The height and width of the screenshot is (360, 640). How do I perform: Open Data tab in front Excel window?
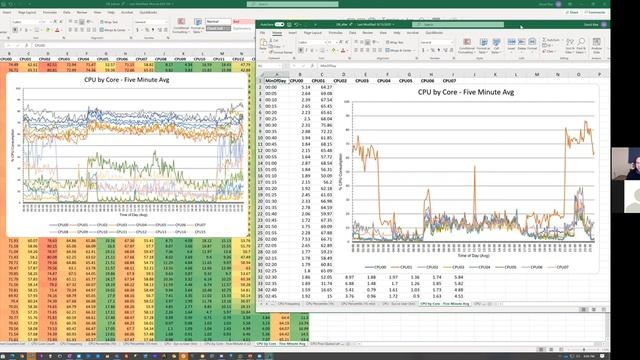coord(352,33)
